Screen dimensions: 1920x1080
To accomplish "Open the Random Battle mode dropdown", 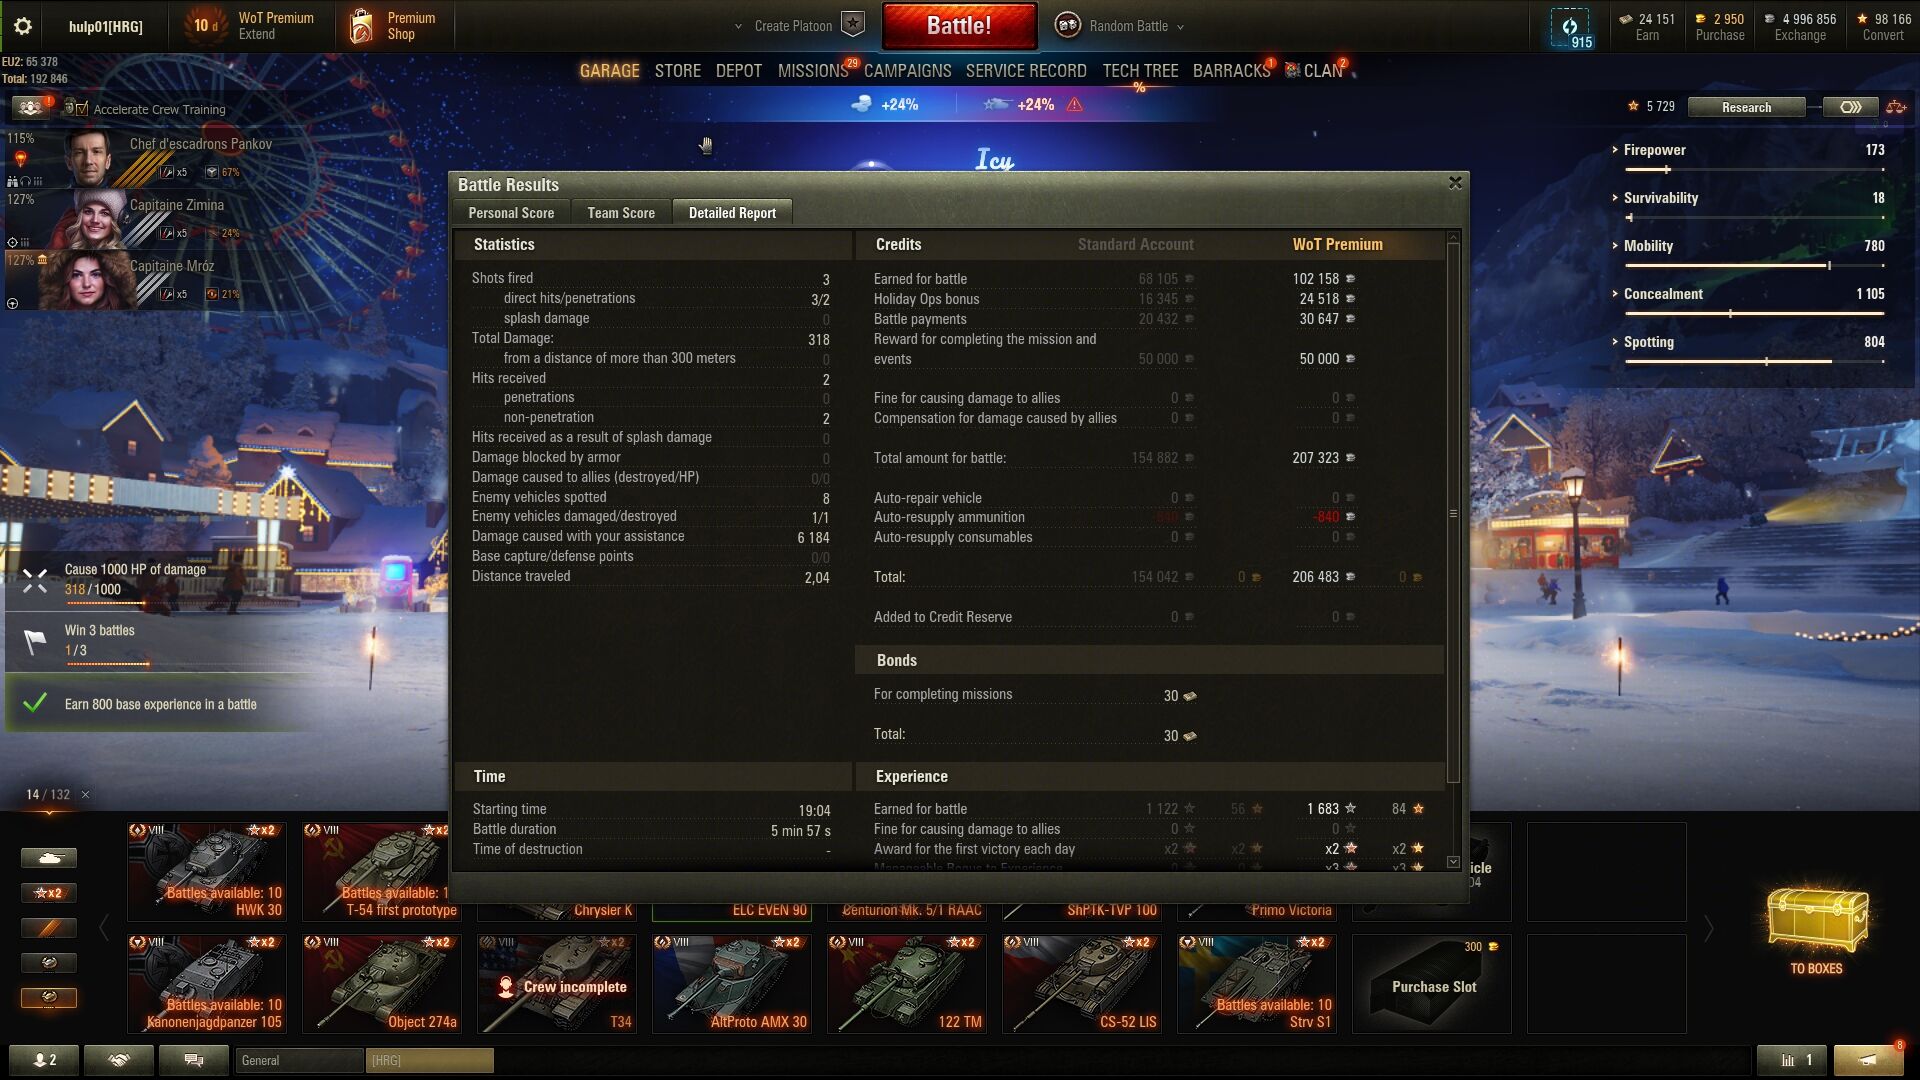I will tap(1128, 26).
